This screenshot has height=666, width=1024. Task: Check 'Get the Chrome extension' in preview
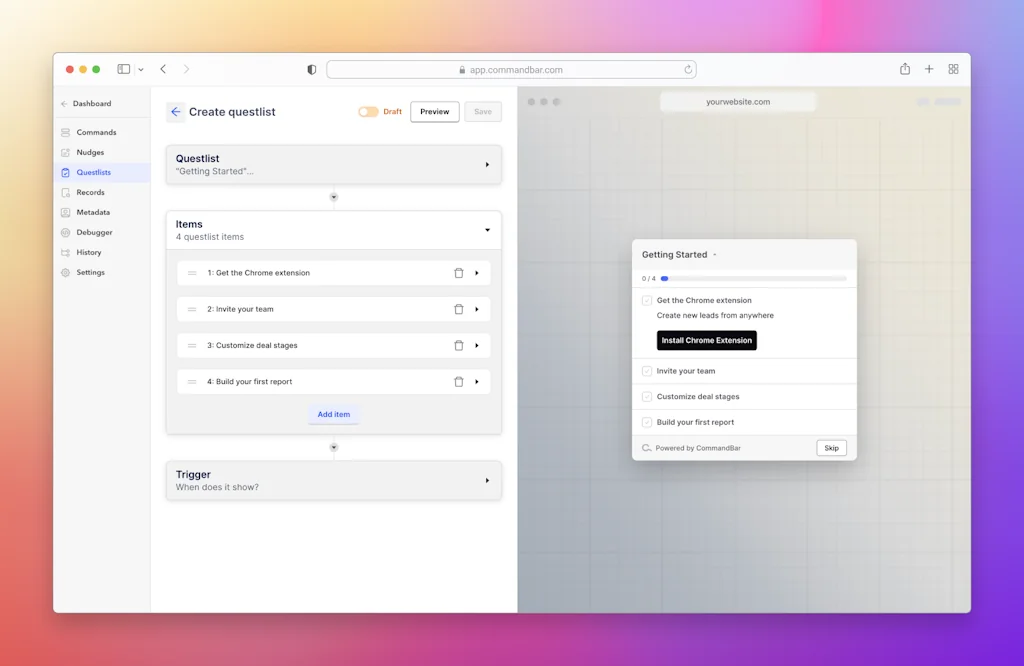pyautogui.click(x=645, y=300)
